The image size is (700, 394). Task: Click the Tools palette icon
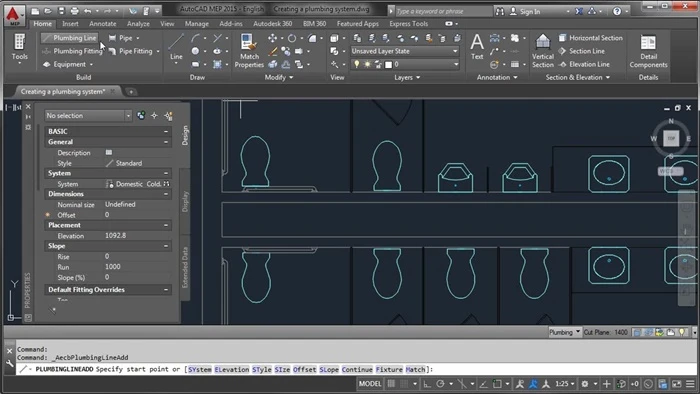(x=20, y=48)
